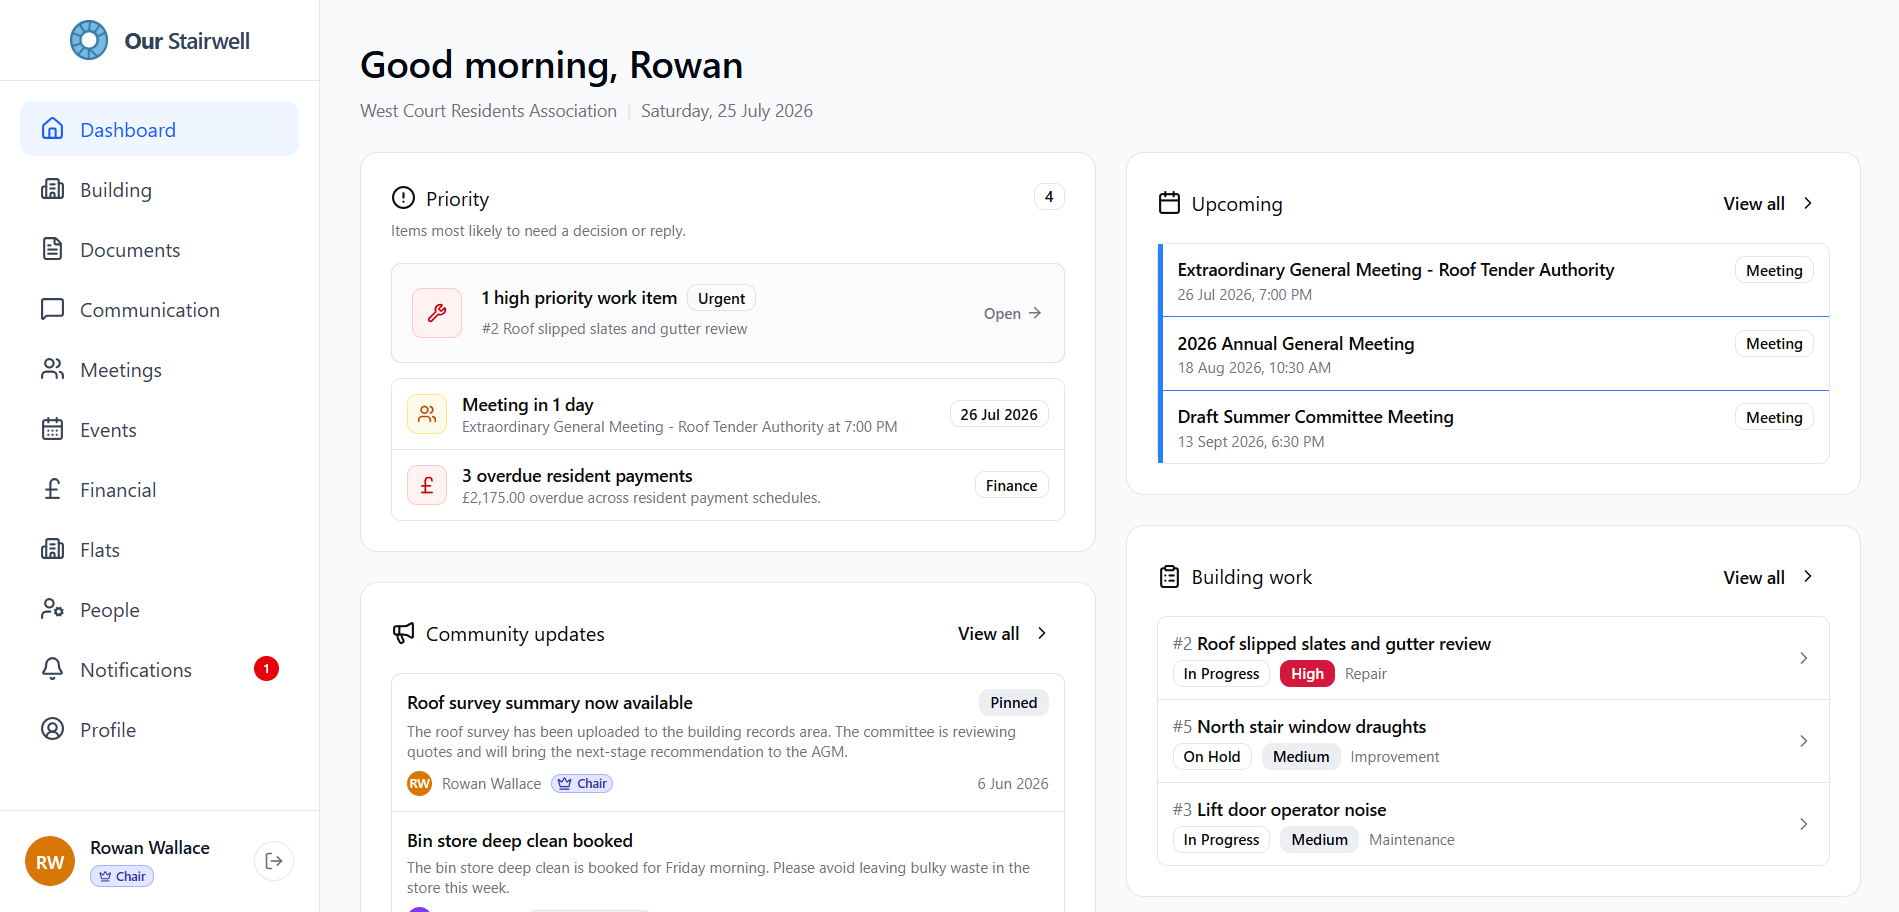Click the 26 Jul 2026 date badge
The image size is (1899, 912).
tap(999, 414)
